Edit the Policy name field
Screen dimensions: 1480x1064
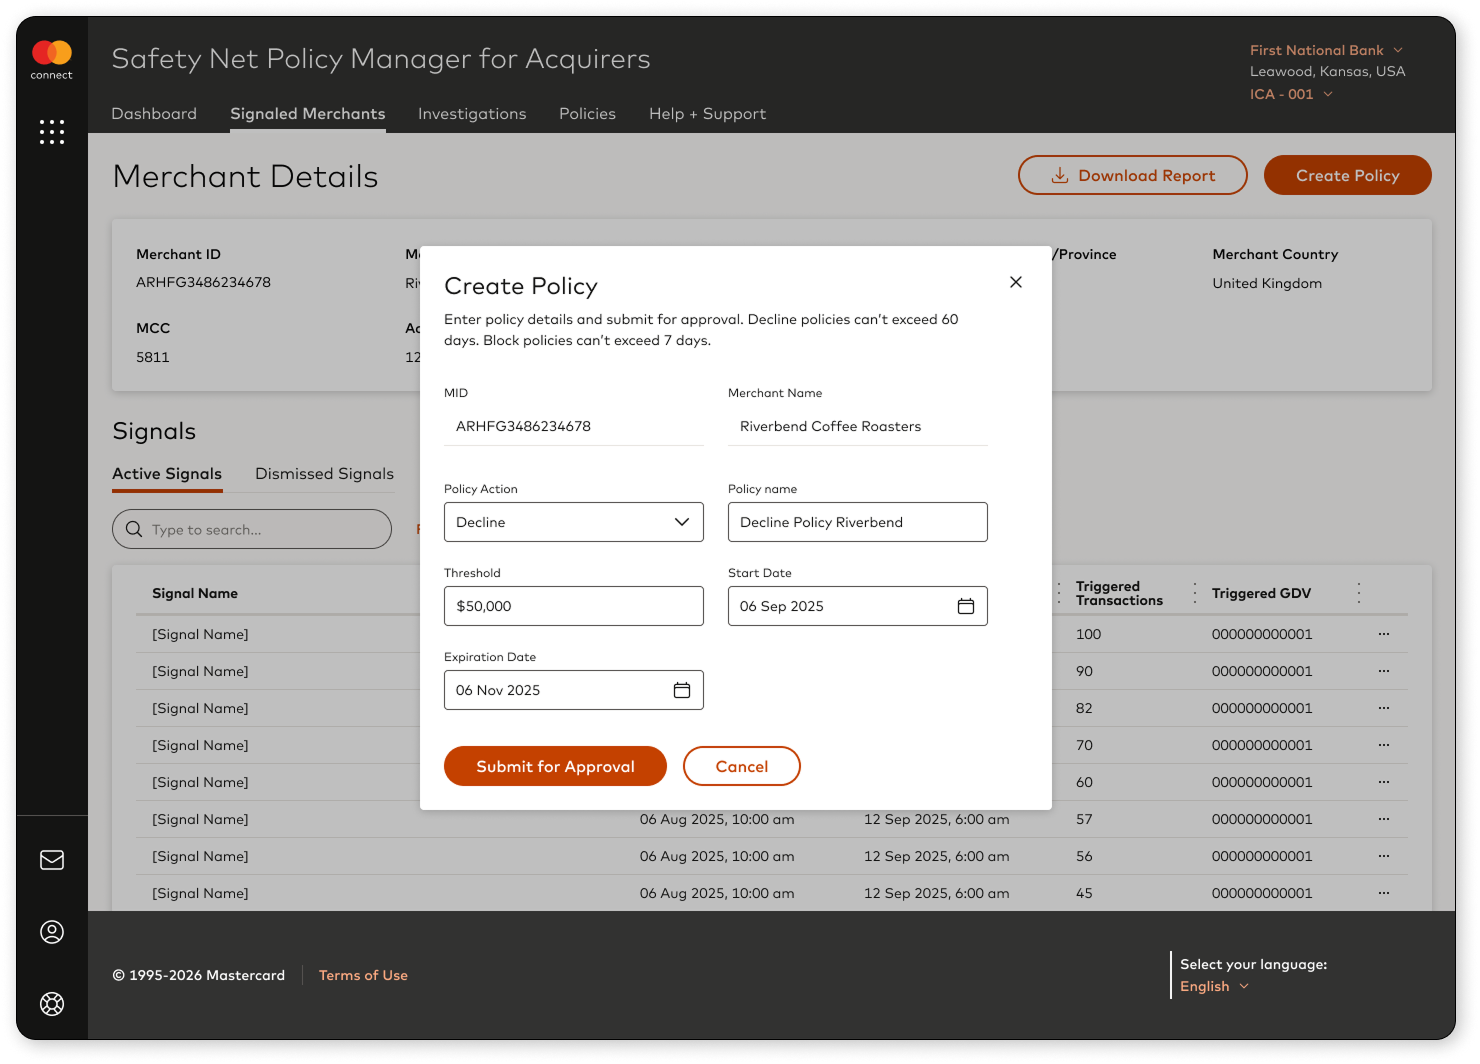(x=858, y=522)
